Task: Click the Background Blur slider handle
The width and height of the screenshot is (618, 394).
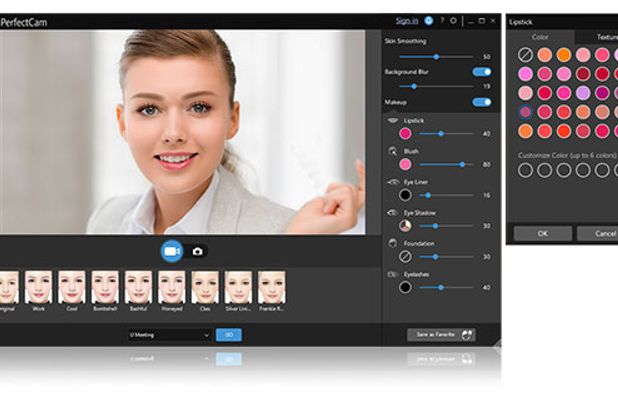Action: click(x=414, y=86)
